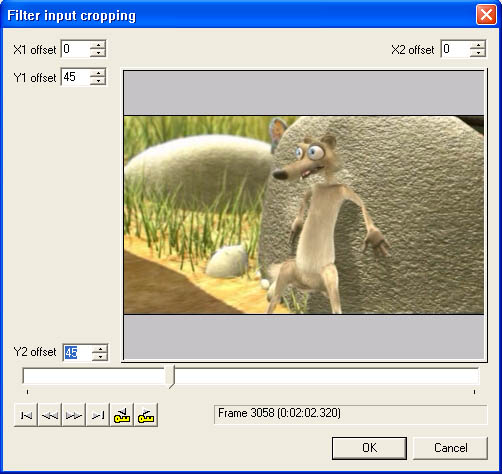
Task: Go to next keyframe (key icon)
Action: pos(146,415)
